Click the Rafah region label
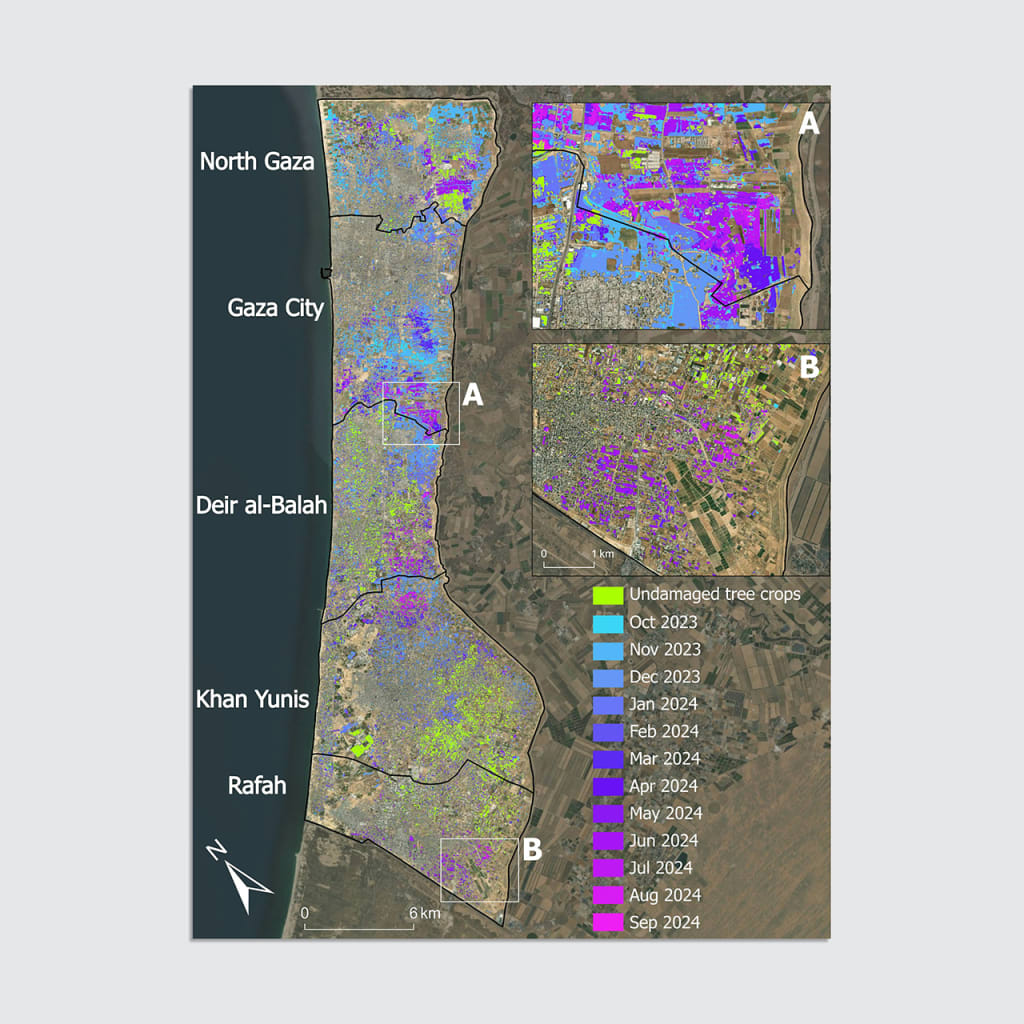Screen dimensions: 1024x1024 coord(257,785)
